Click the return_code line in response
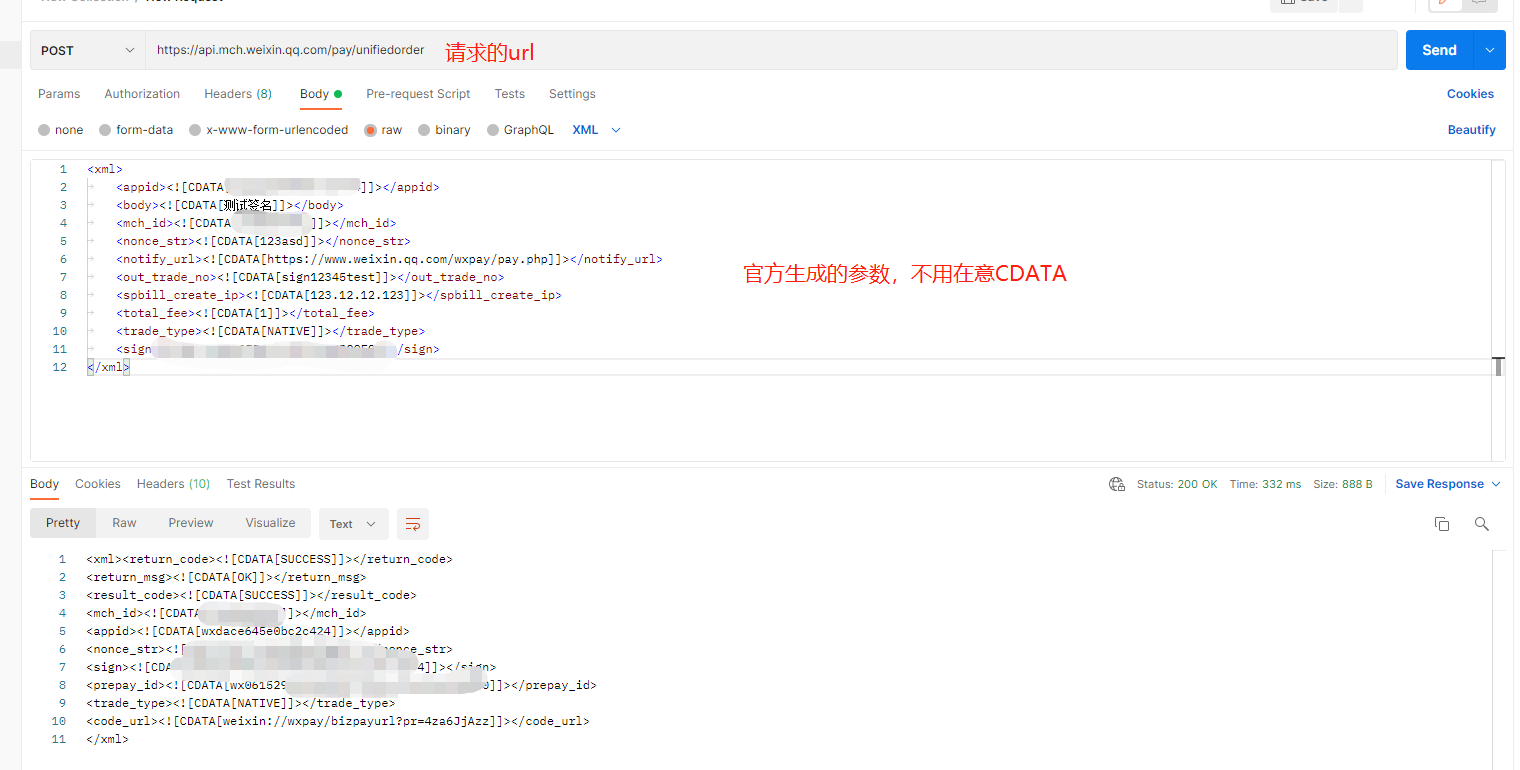Viewport: 1520px width, 770px height. (270, 559)
